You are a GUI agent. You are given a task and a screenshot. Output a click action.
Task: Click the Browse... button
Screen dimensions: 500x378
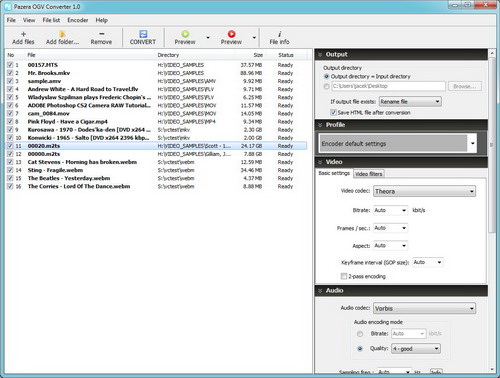point(465,86)
